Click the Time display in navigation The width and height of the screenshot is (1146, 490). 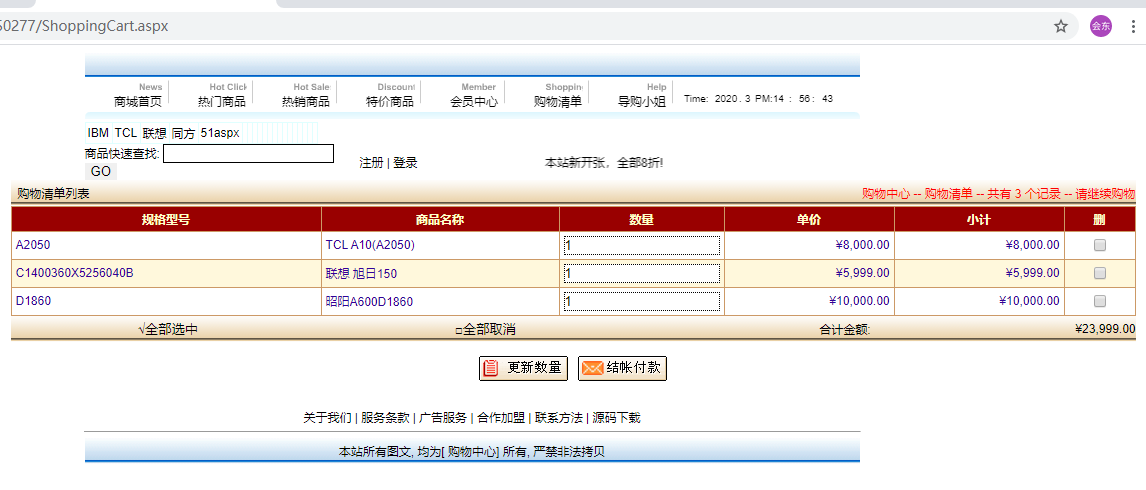tap(759, 99)
